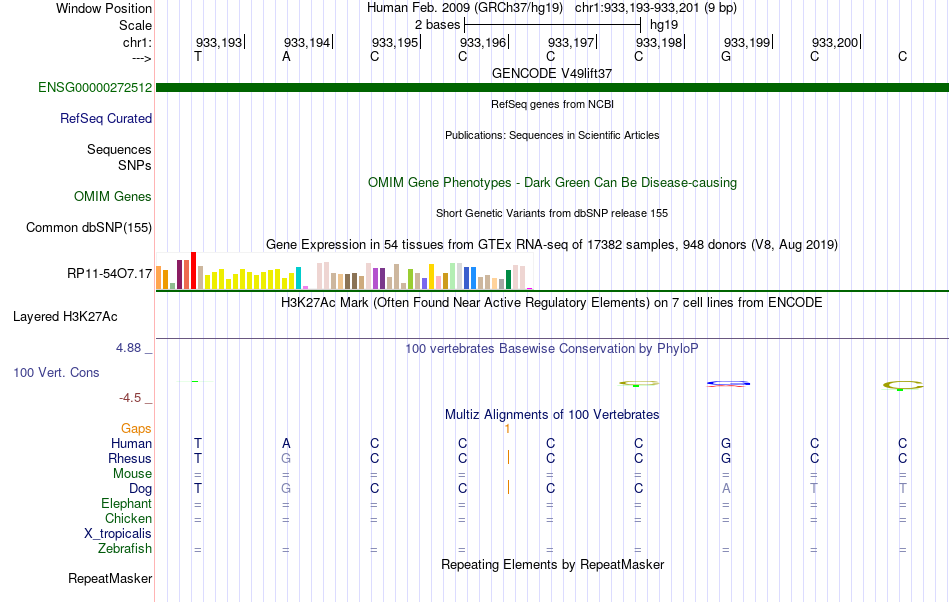The image size is (950, 602).
Task: Click Publications: Sequences in Scientific Articles title
Action: coord(552,135)
